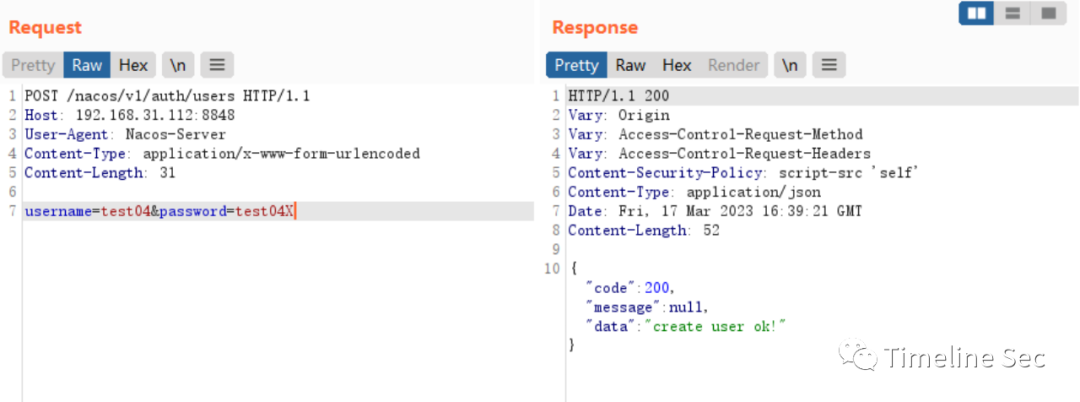1080x402 pixels.
Task: Click the POST /nacos/v1/auth/users request line
Action: pyautogui.click(x=167, y=96)
